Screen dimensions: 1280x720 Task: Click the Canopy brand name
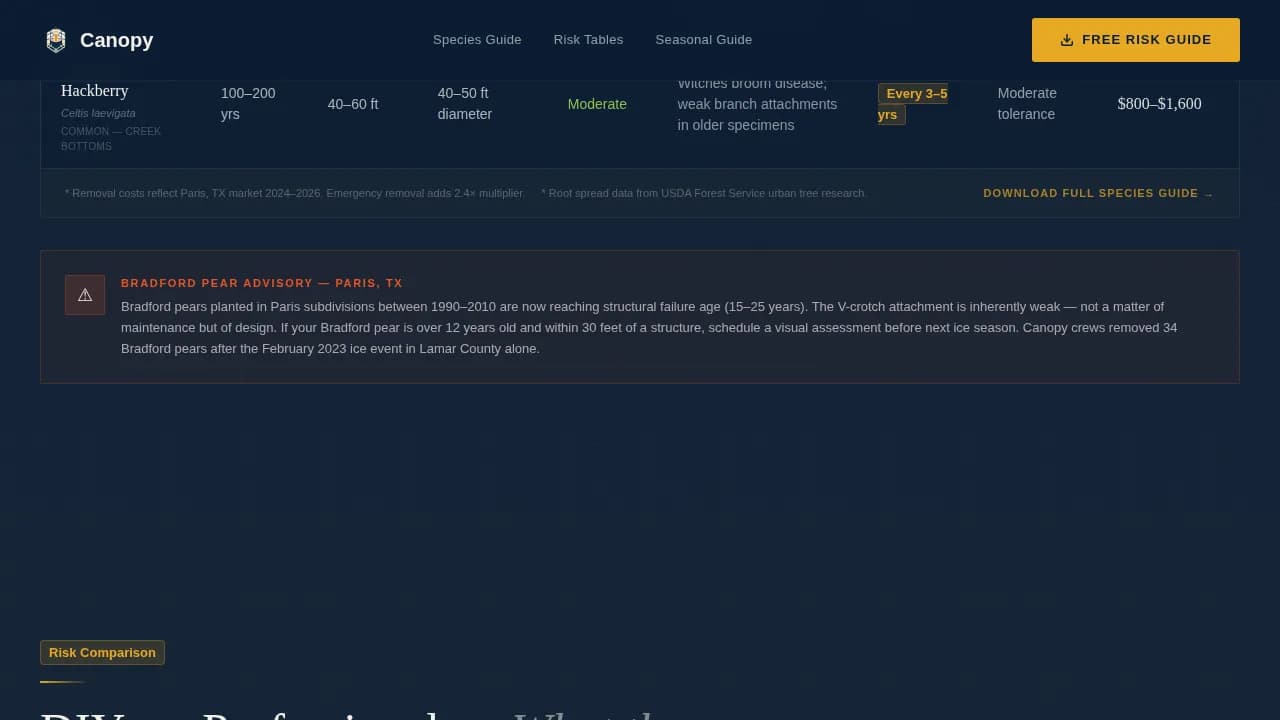[x=116, y=40]
